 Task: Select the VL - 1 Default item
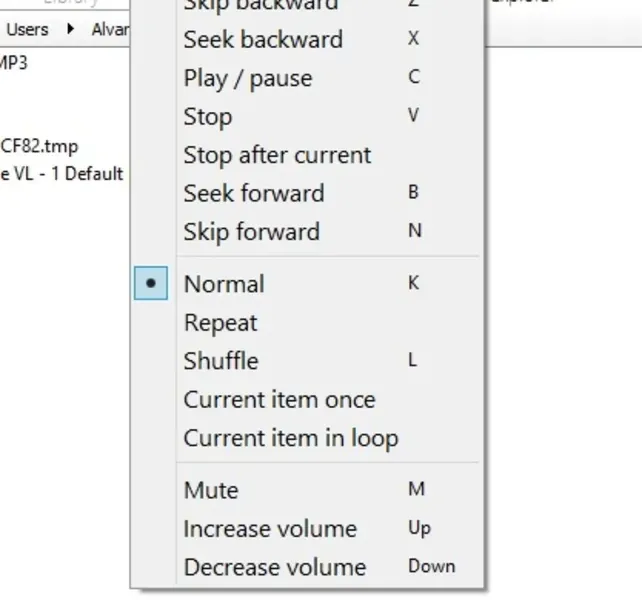(62, 173)
